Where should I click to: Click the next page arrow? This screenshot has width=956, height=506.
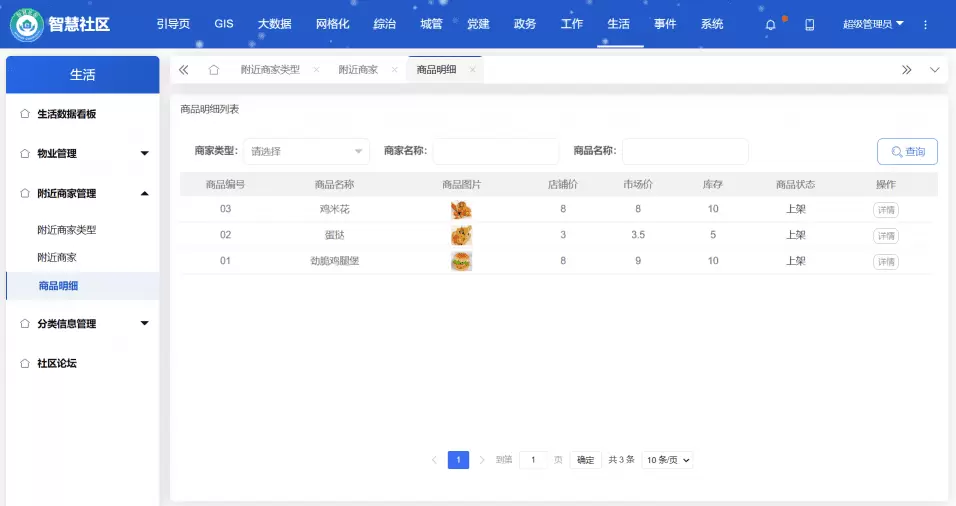tap(482, 460)
